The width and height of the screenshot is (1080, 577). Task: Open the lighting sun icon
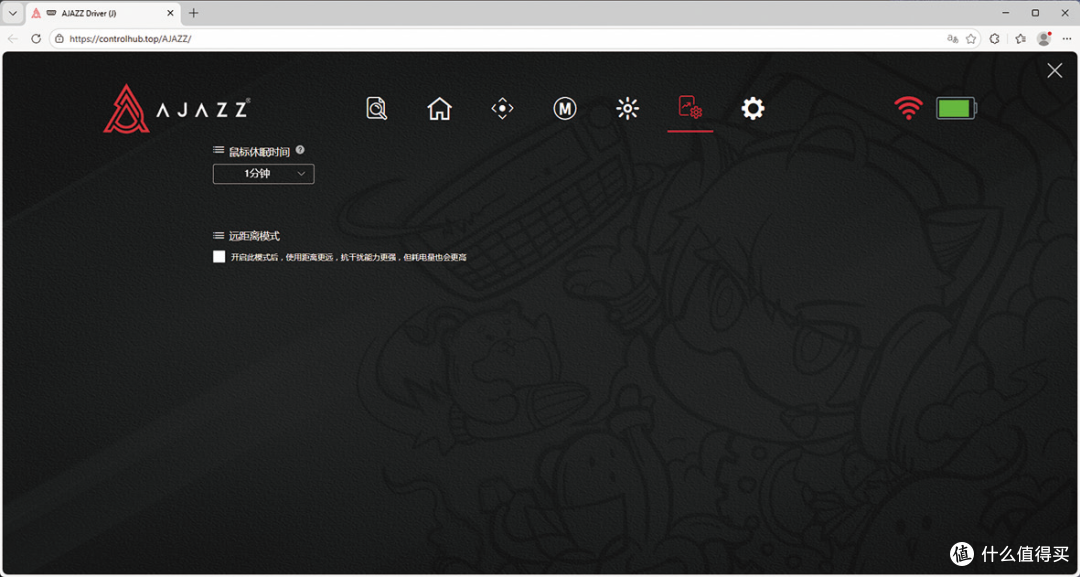tap(627, 108)
